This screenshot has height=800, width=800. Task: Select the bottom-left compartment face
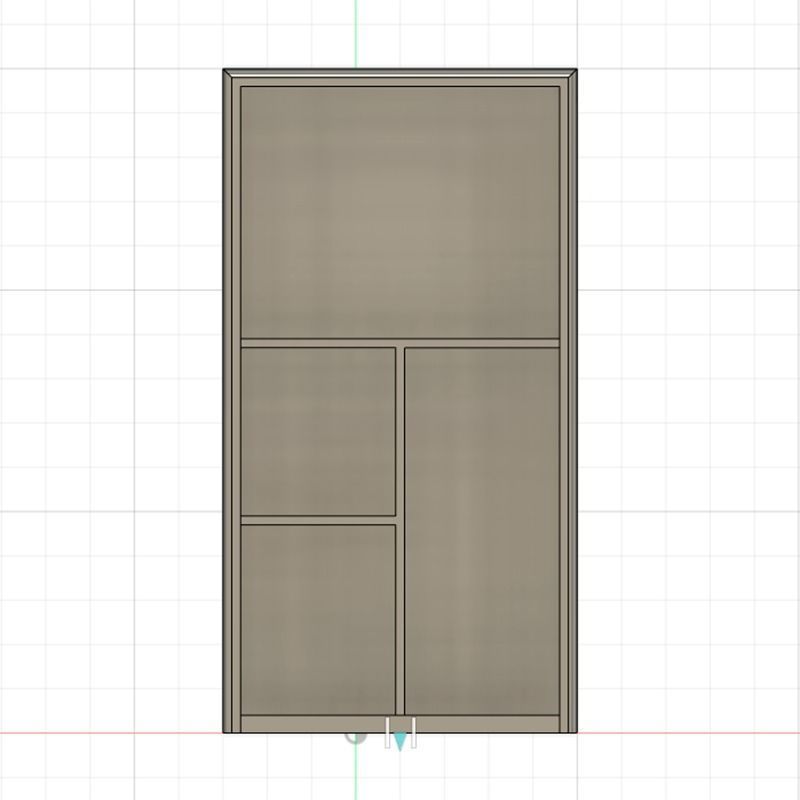pos(318,619)
